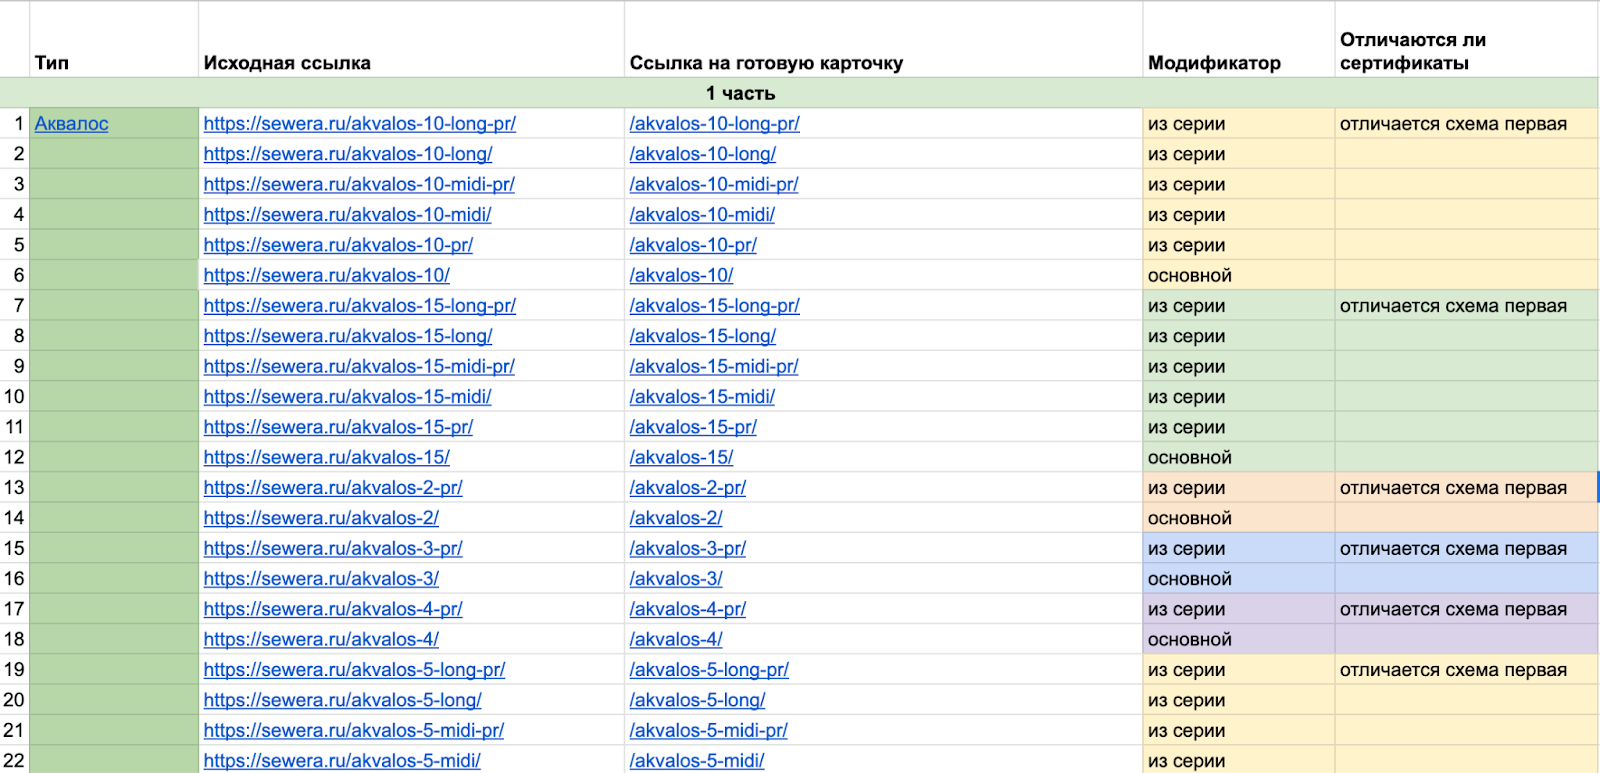Select the 'Модификатор' header cell
Screen dimensions: 1600x773
pos(1238,40)
